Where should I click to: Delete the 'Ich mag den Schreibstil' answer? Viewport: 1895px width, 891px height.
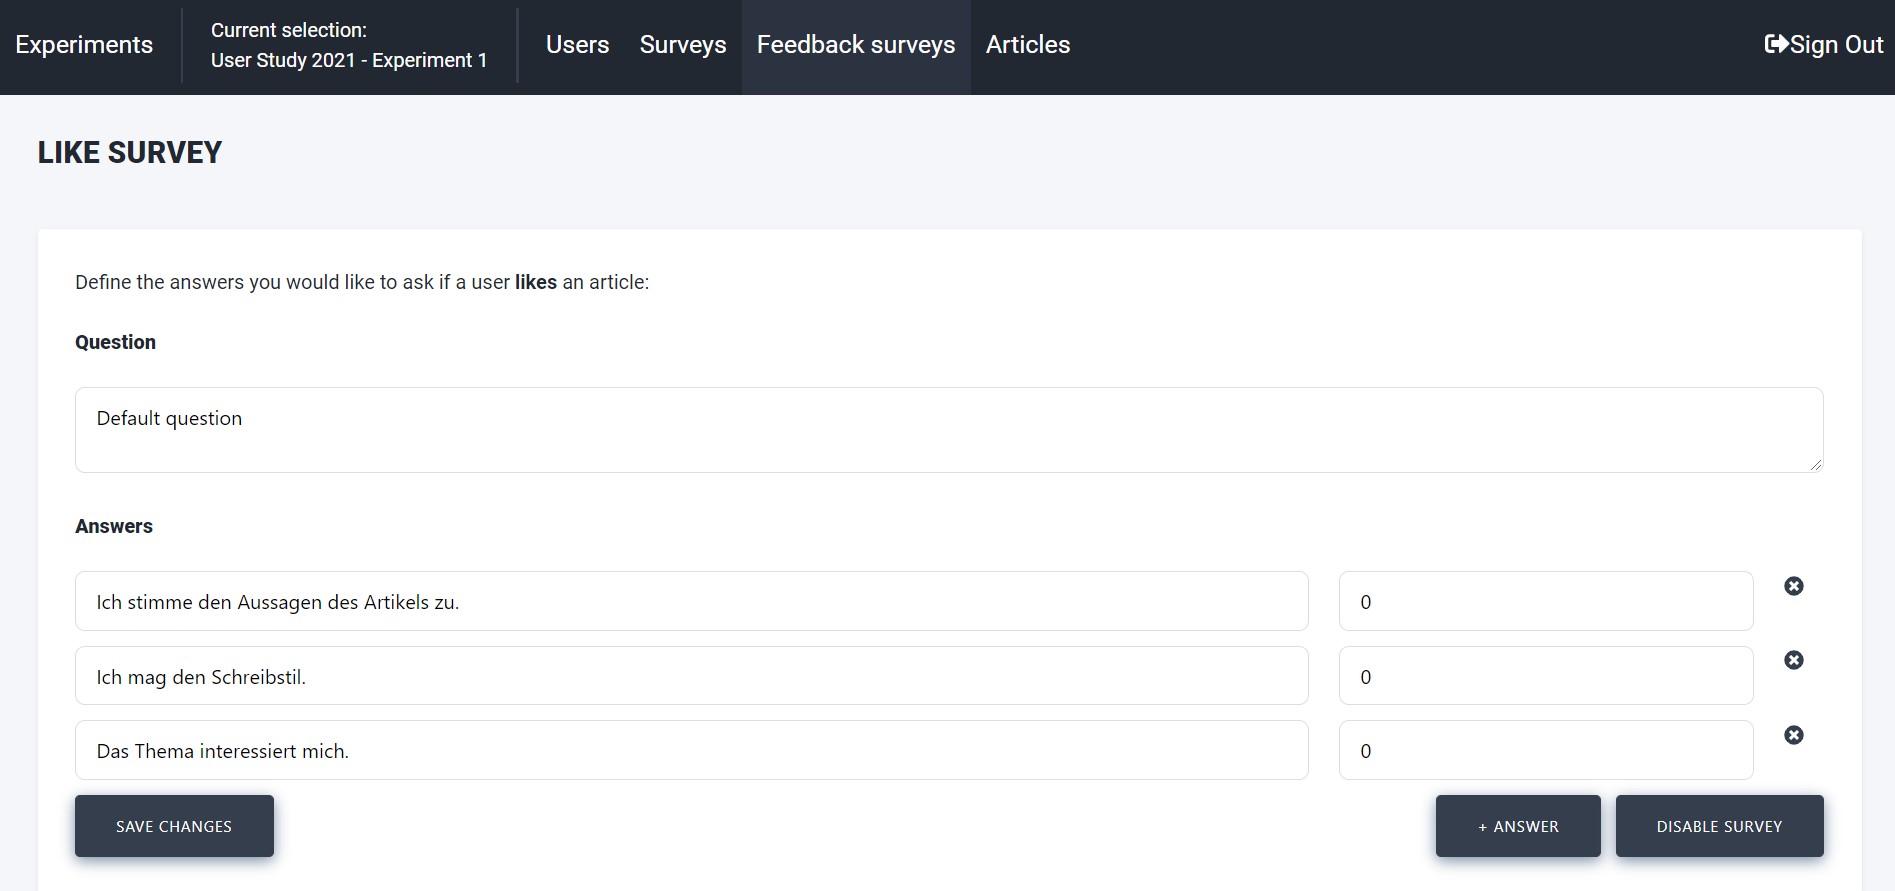[1794, 660]
